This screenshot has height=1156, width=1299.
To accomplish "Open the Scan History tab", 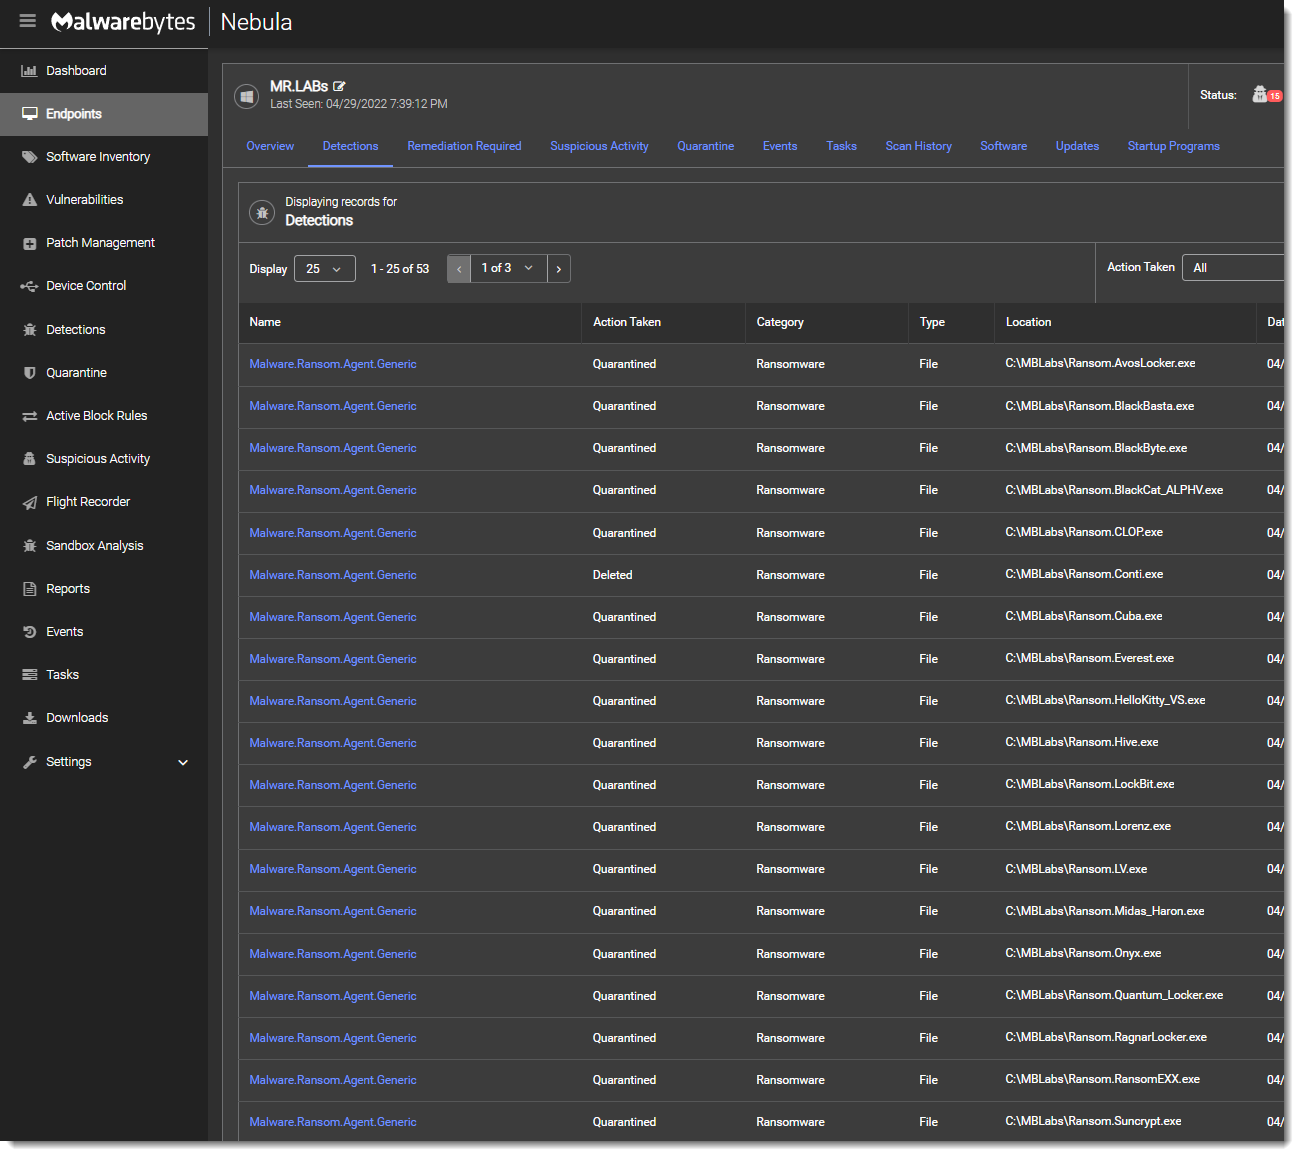I will [919, 146].
